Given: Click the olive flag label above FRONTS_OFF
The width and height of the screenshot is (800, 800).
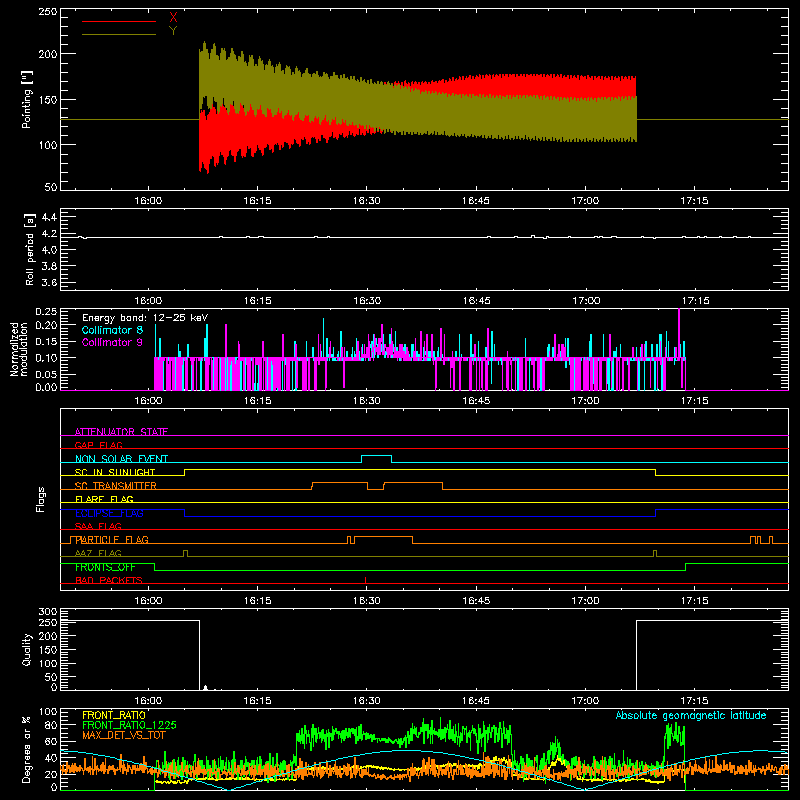Looking at the screenshot, I should (x=98, y=553).
